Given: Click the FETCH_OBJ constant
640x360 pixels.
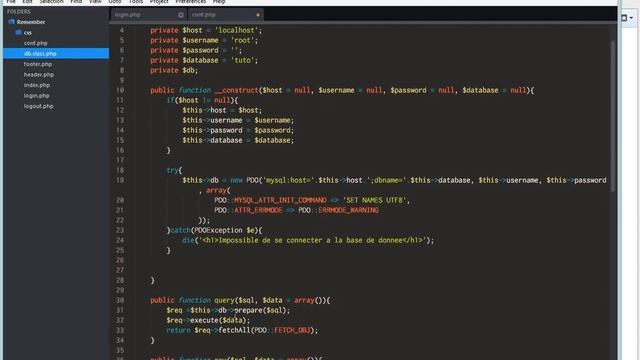Looking at the screenshot, I should pos(292,331).
